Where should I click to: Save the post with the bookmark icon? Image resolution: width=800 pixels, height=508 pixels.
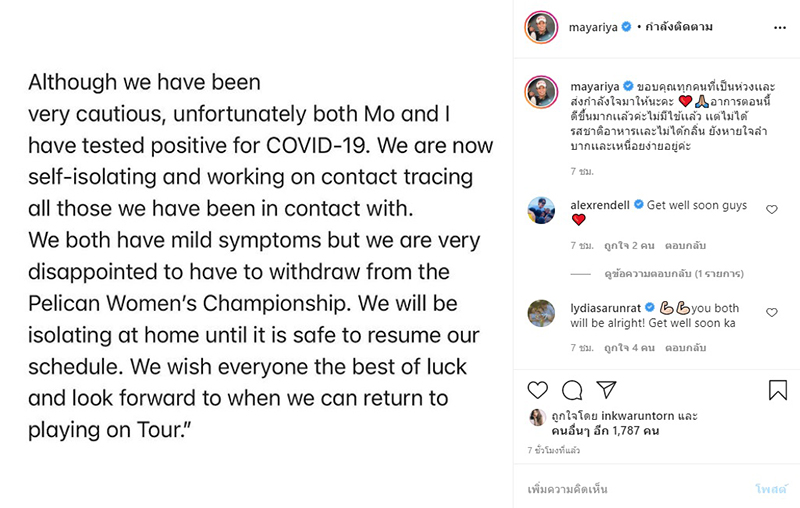tap(778, 390)
